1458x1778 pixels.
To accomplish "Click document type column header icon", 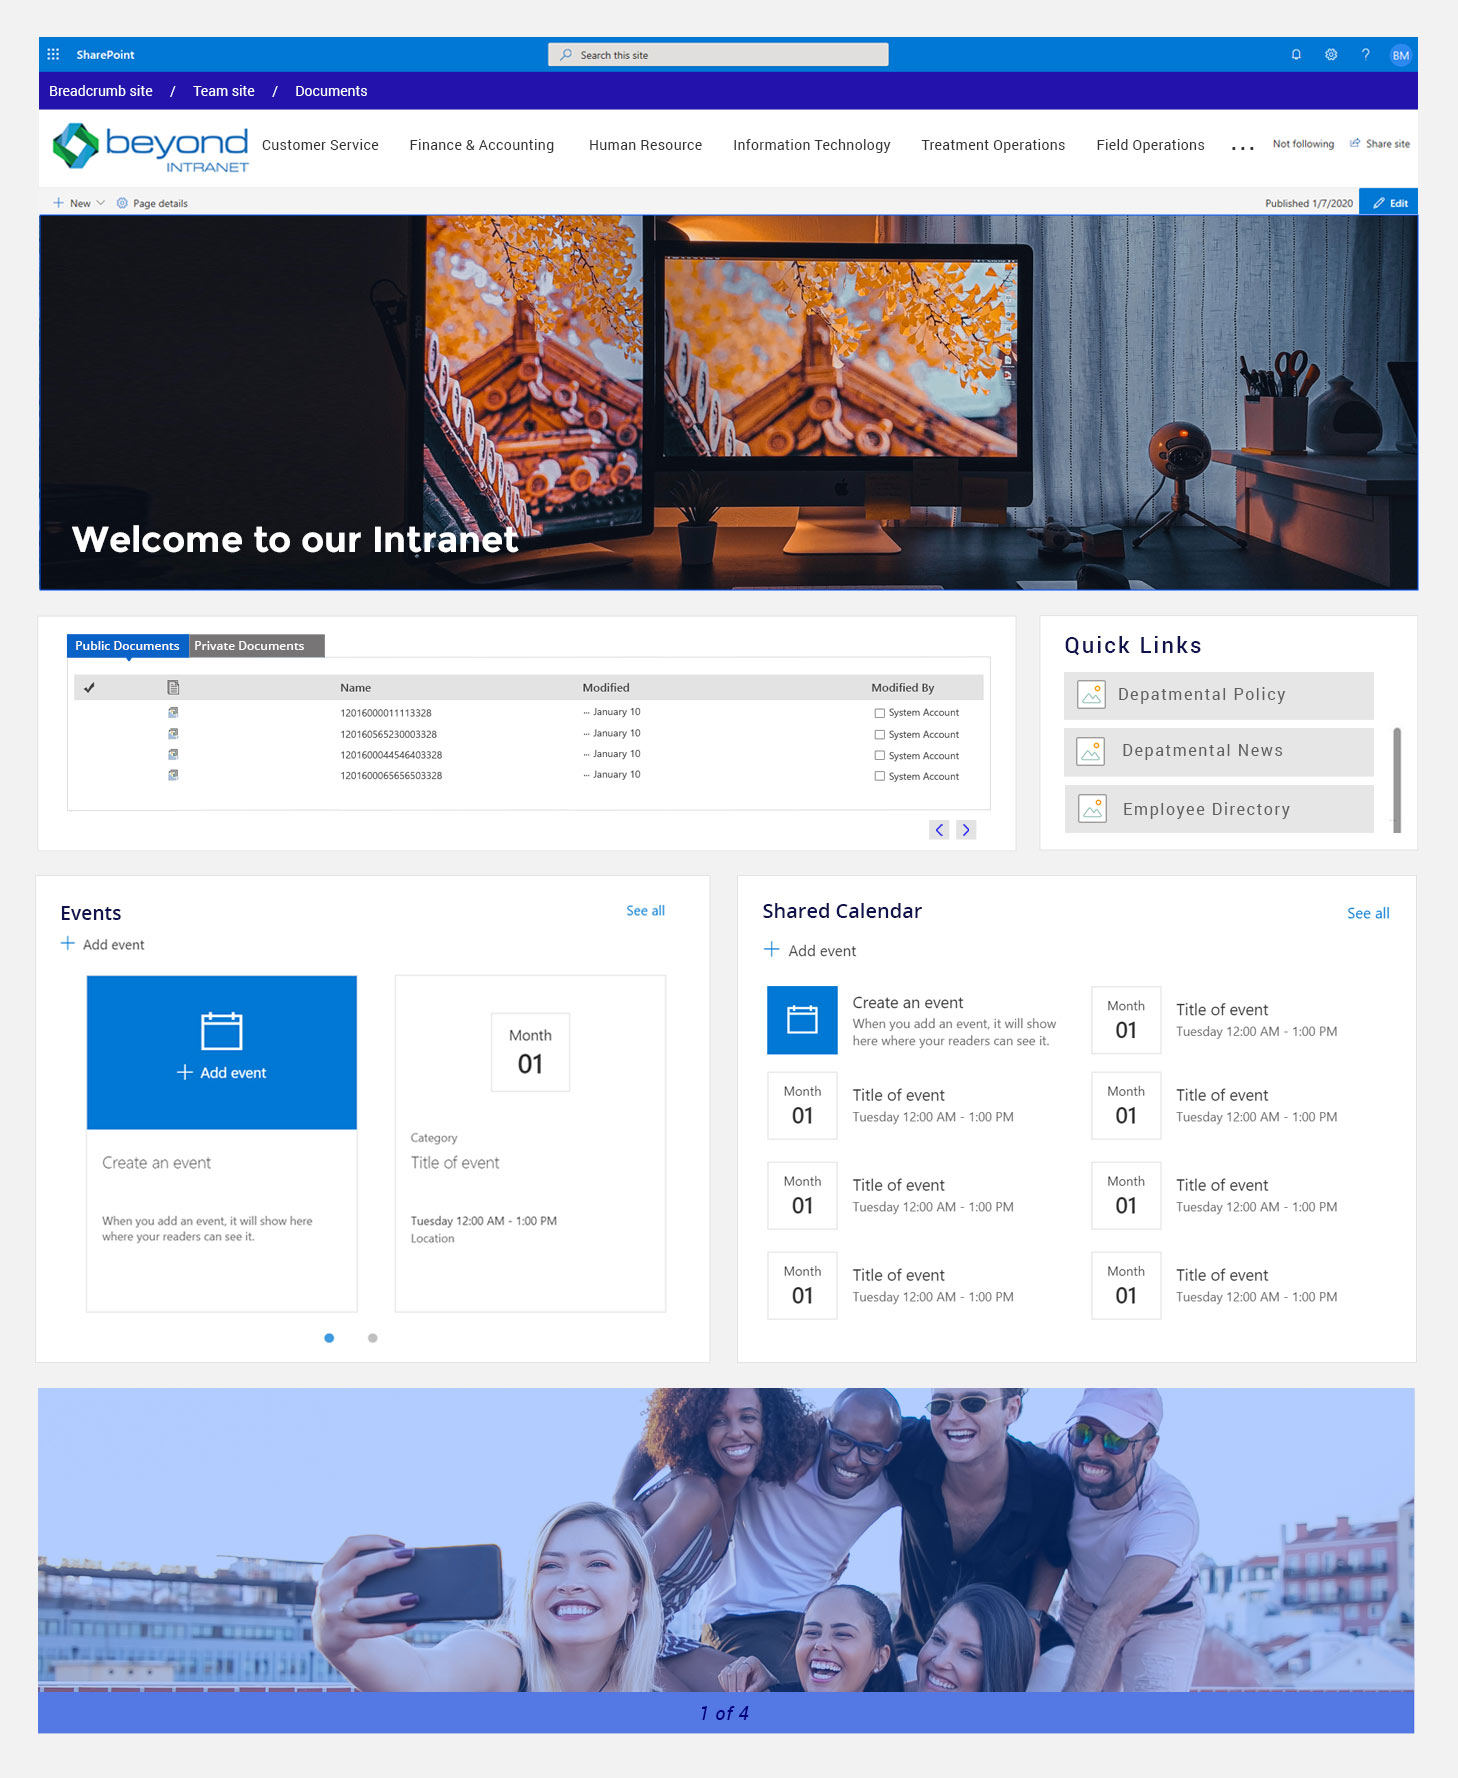I will pyautogui.click(x=173, y=687).
